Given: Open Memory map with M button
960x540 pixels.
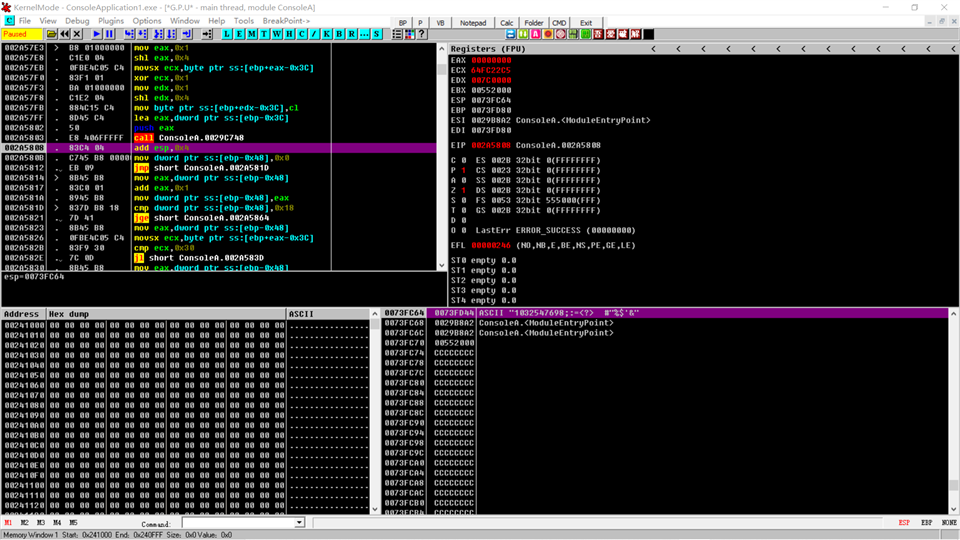Looking at the screenshot, I should [251, 34].
